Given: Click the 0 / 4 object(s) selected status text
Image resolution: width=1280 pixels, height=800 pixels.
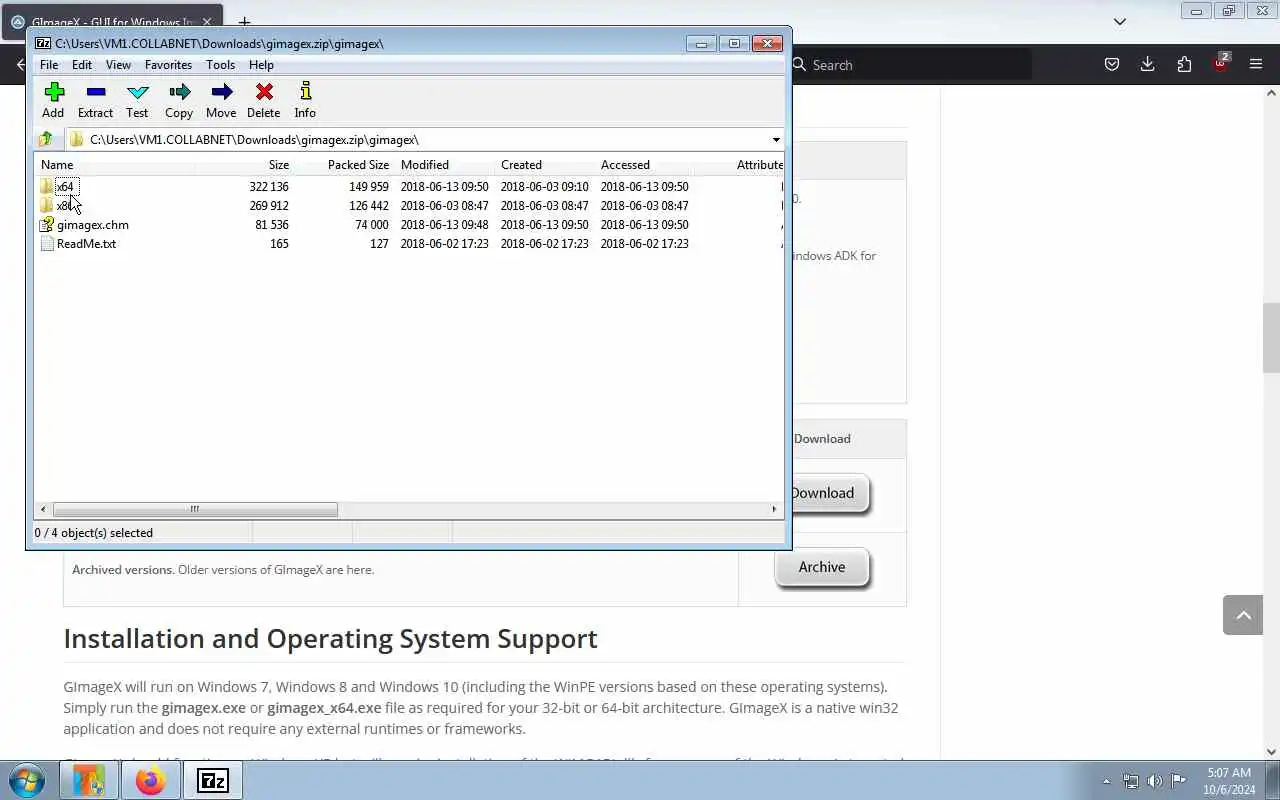Looking at the screenshot, I should coord(94,533).
